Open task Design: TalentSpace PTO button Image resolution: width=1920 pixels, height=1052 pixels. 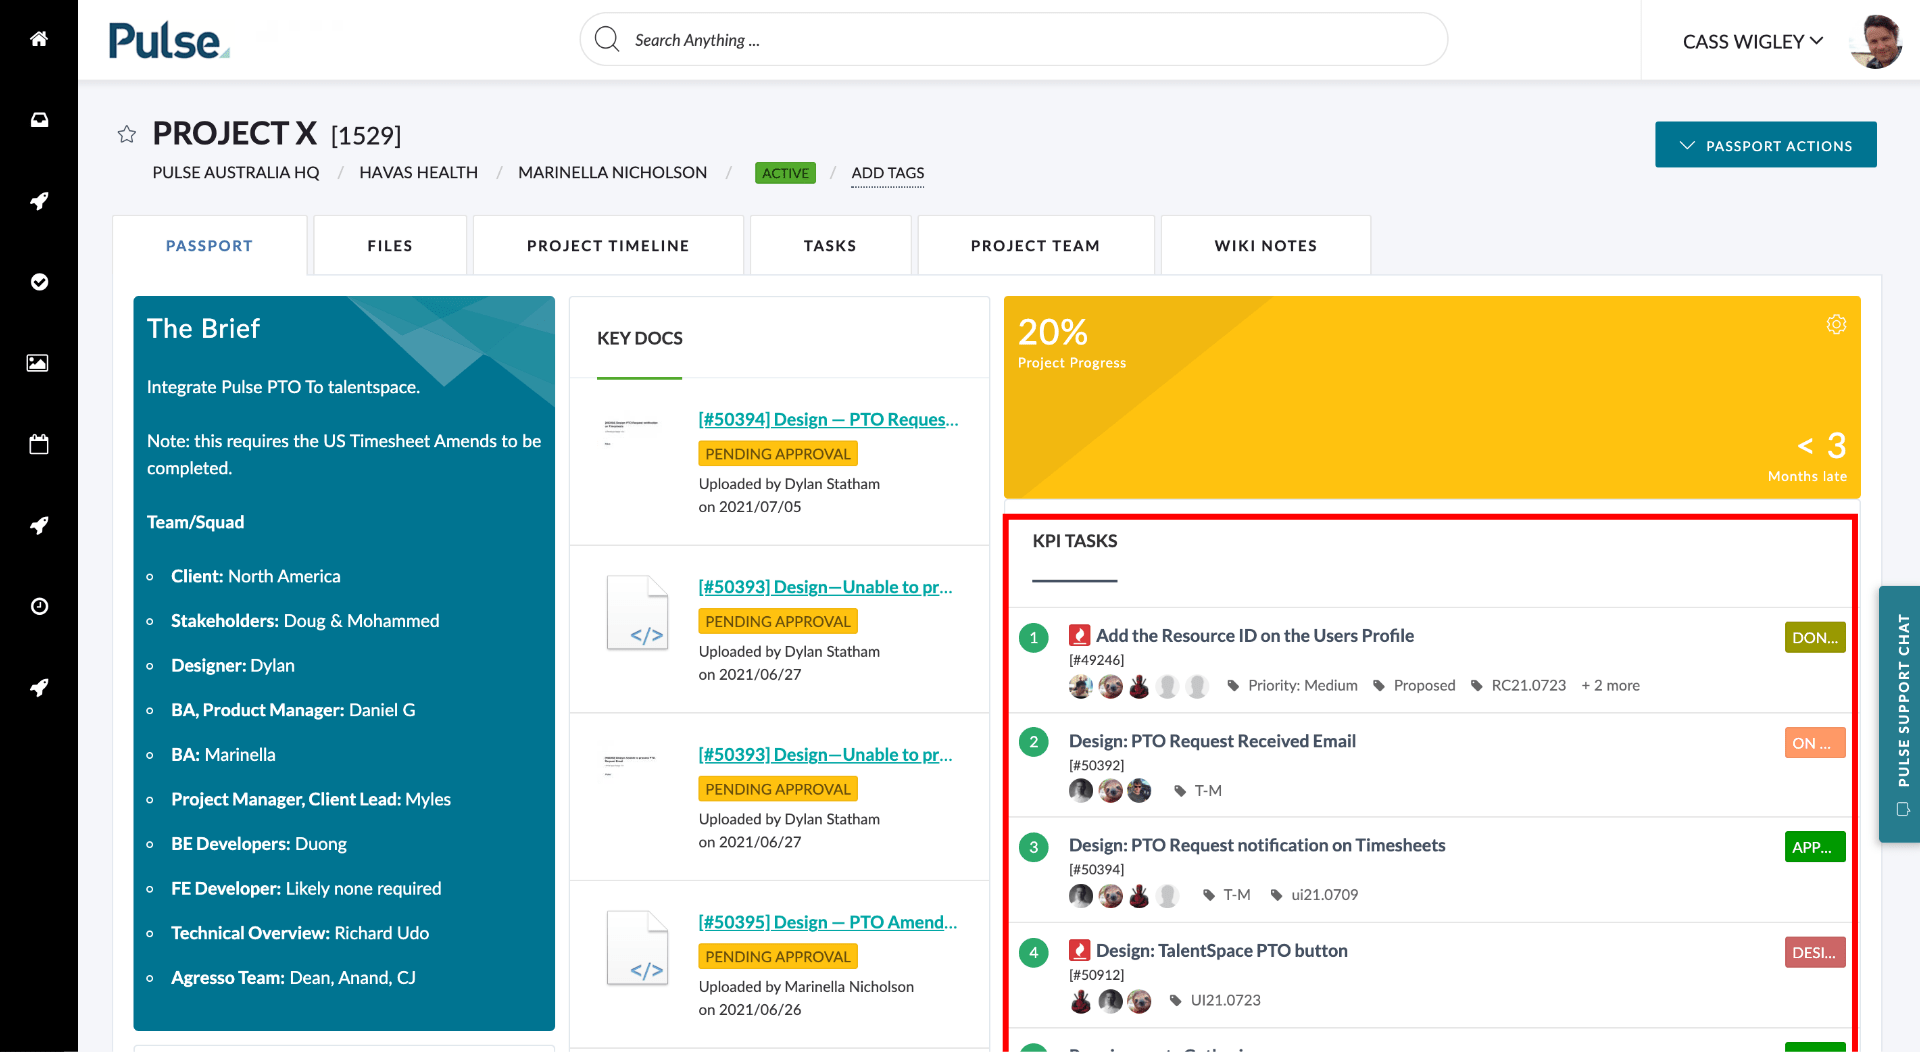[x=1222, y=950]
